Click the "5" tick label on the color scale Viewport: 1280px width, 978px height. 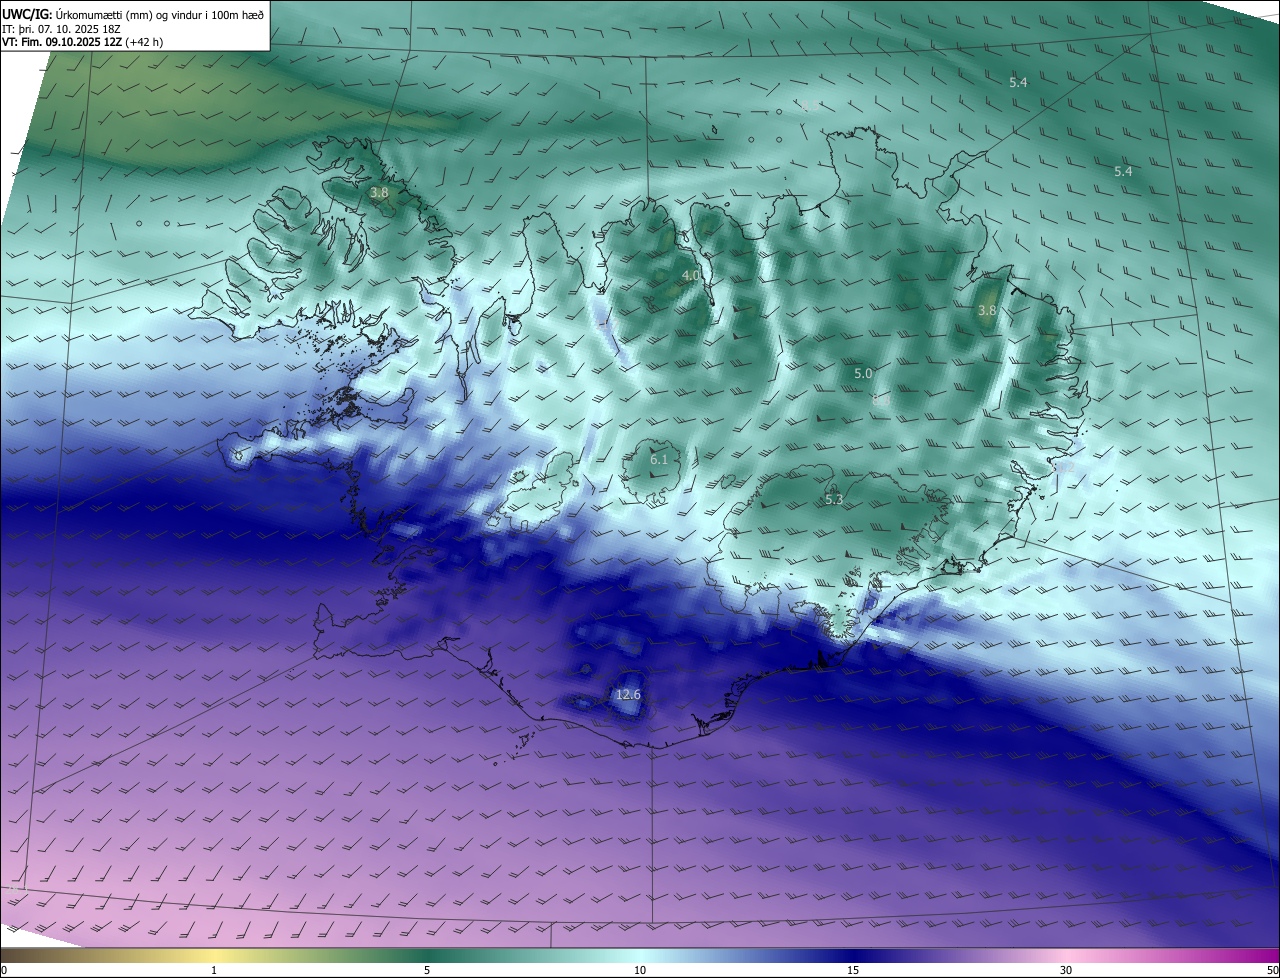pyautogui.click(x=427, y=970)
